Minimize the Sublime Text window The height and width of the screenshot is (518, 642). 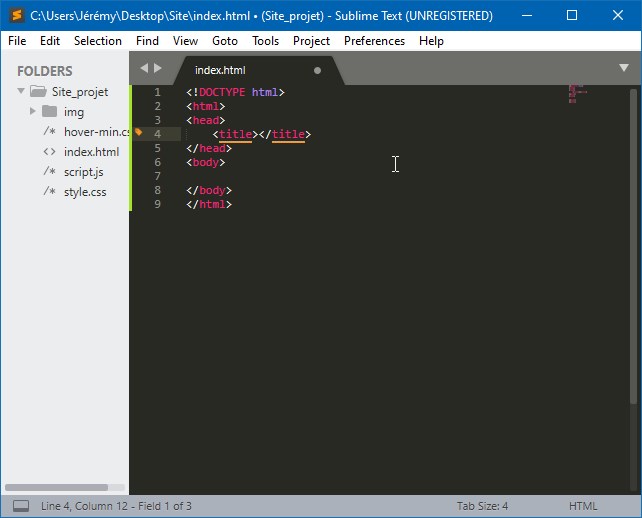point(527,16)
